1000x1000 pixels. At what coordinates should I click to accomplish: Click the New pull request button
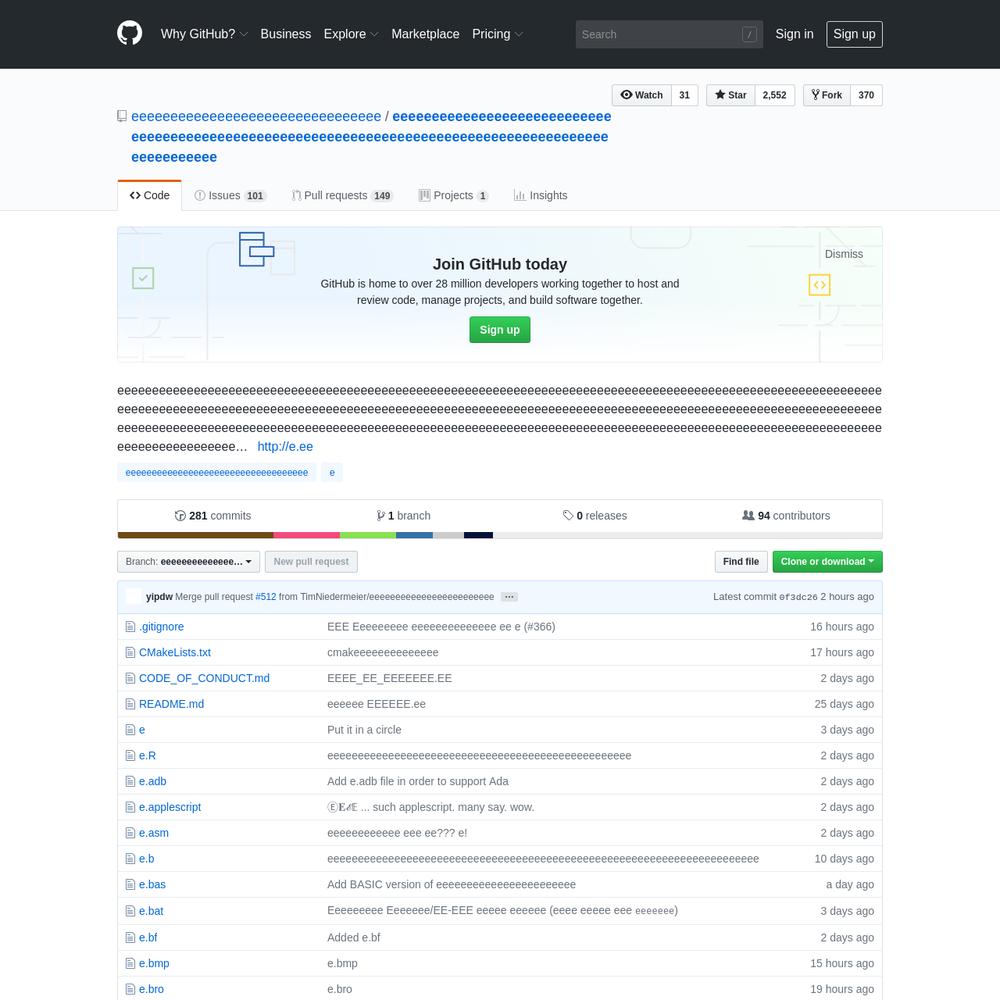click(311, 562)
